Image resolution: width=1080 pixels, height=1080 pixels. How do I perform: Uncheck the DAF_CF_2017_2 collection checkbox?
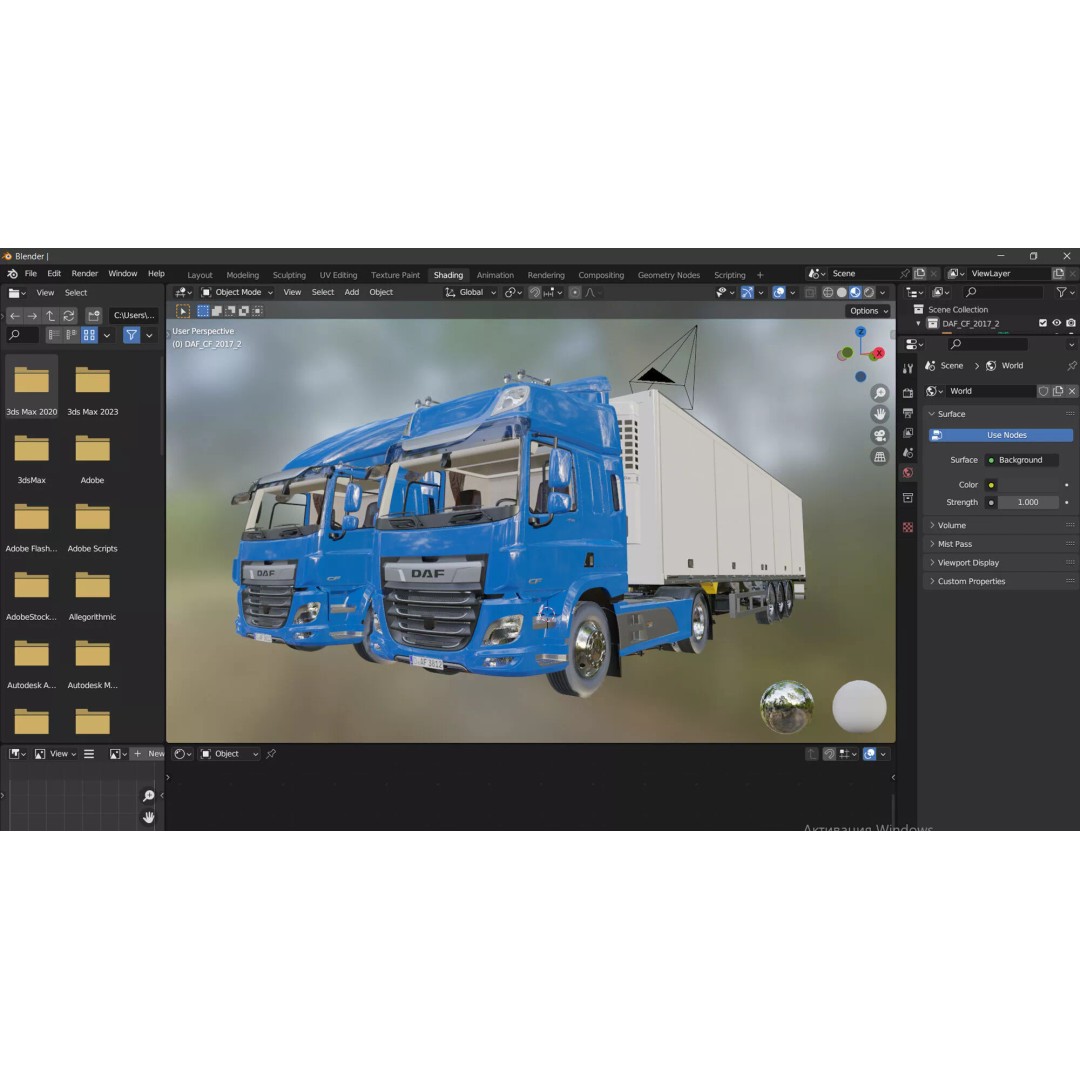1043,323
